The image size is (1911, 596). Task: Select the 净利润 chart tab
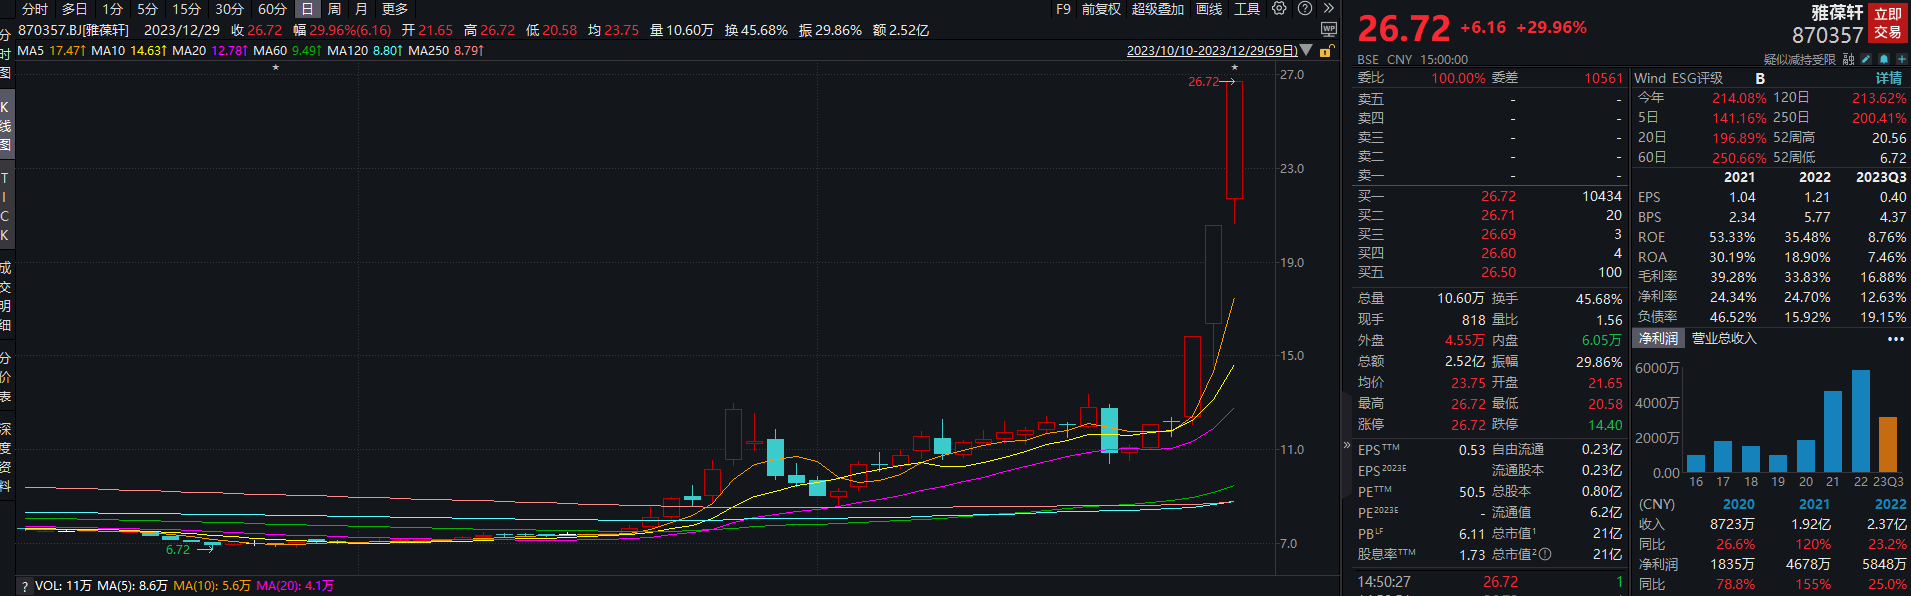point(1658,339)
